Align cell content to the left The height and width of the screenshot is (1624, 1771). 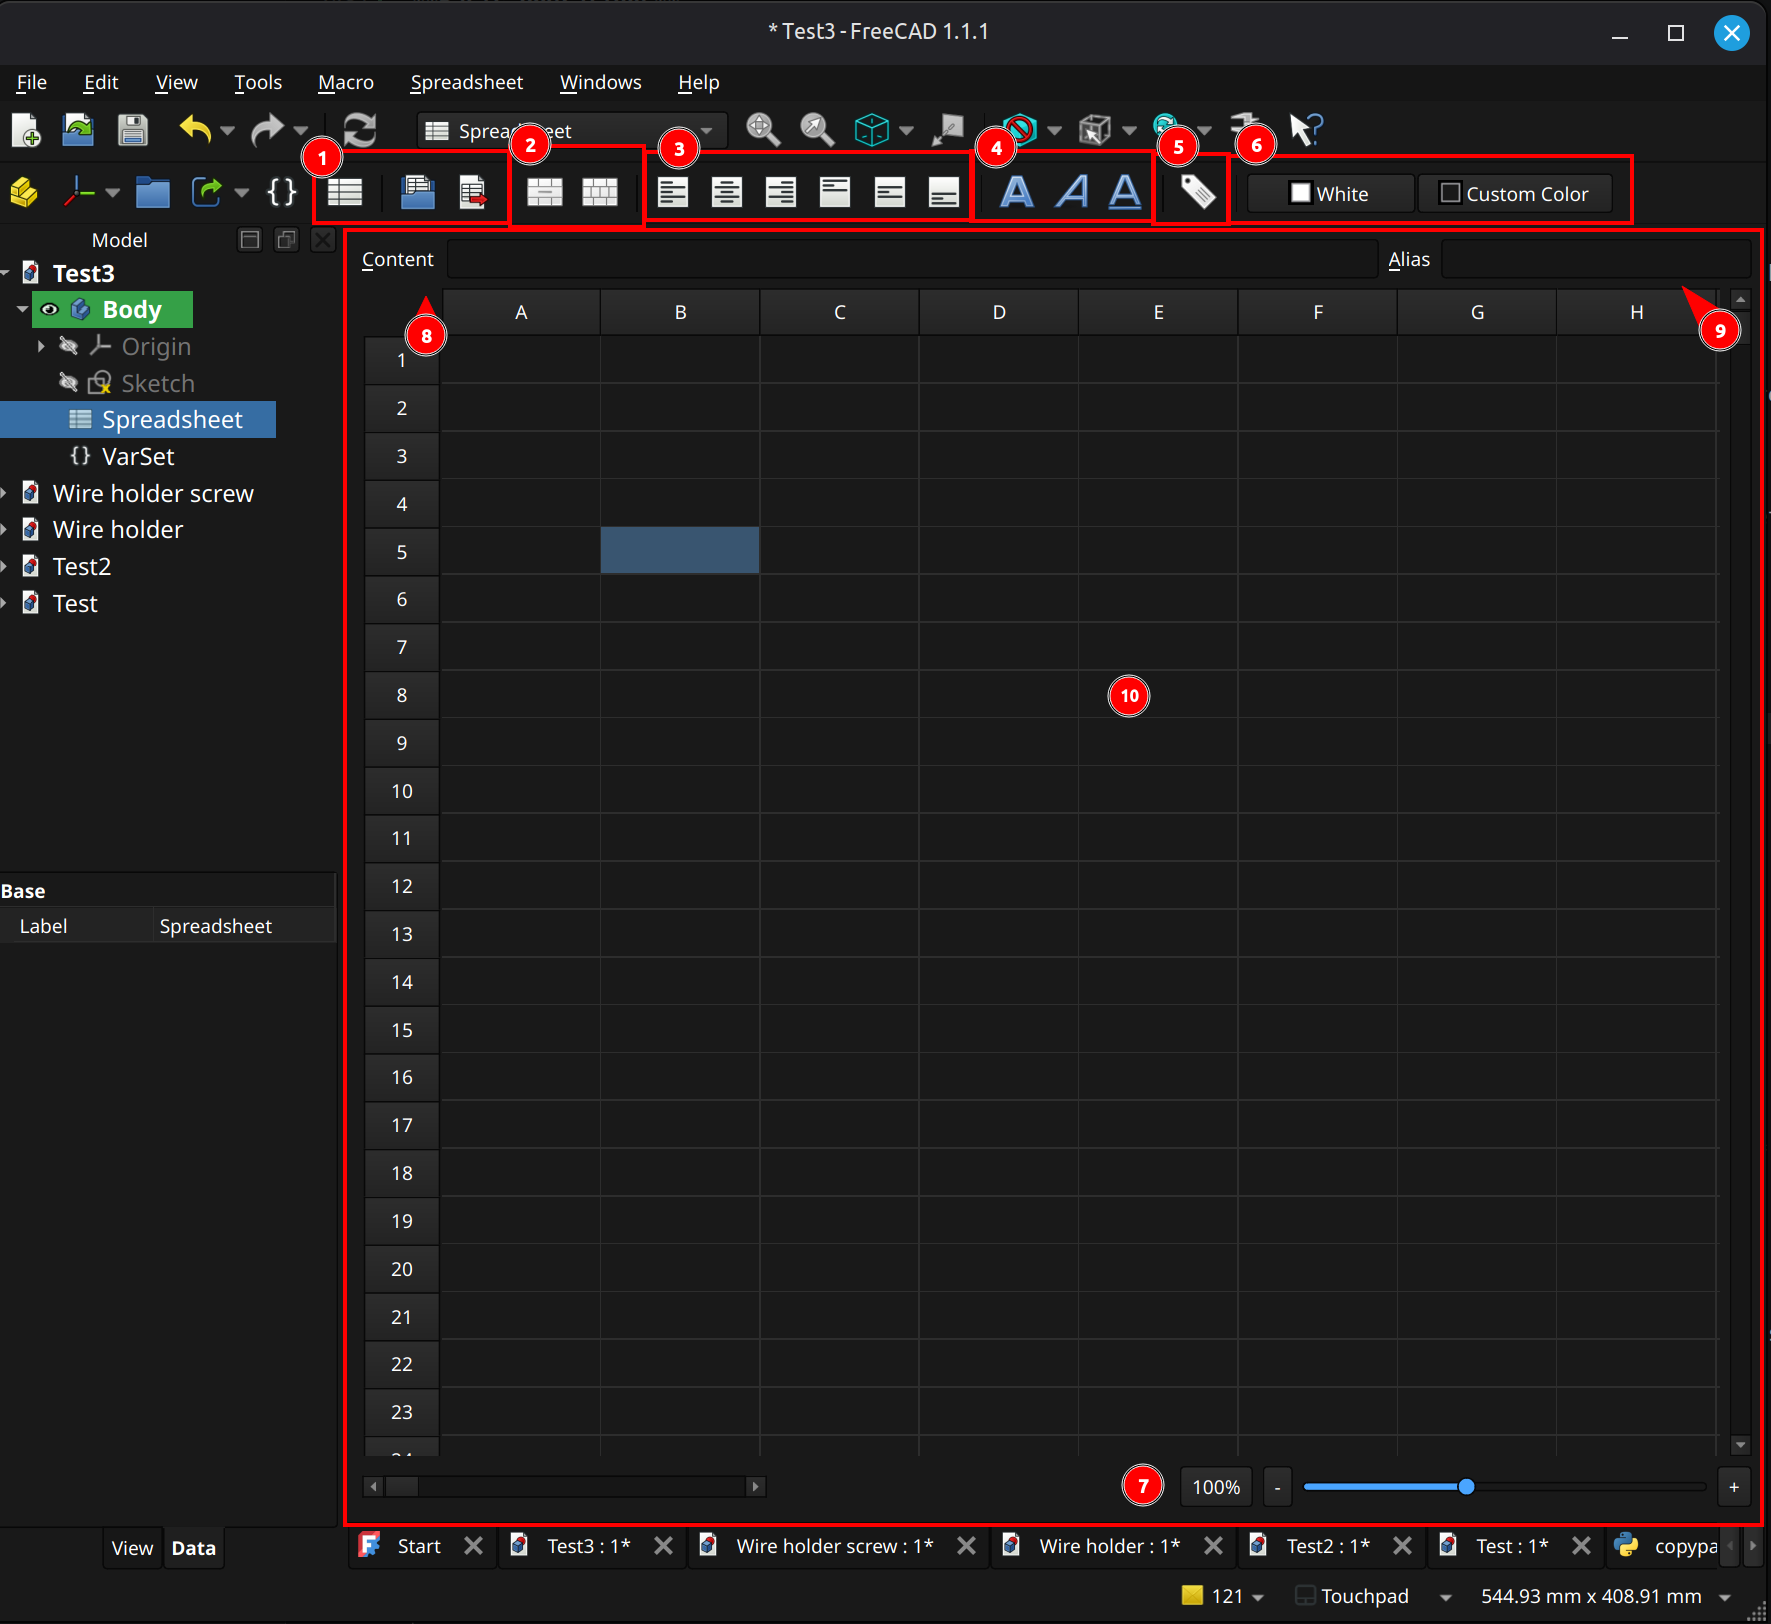[673, 192]
